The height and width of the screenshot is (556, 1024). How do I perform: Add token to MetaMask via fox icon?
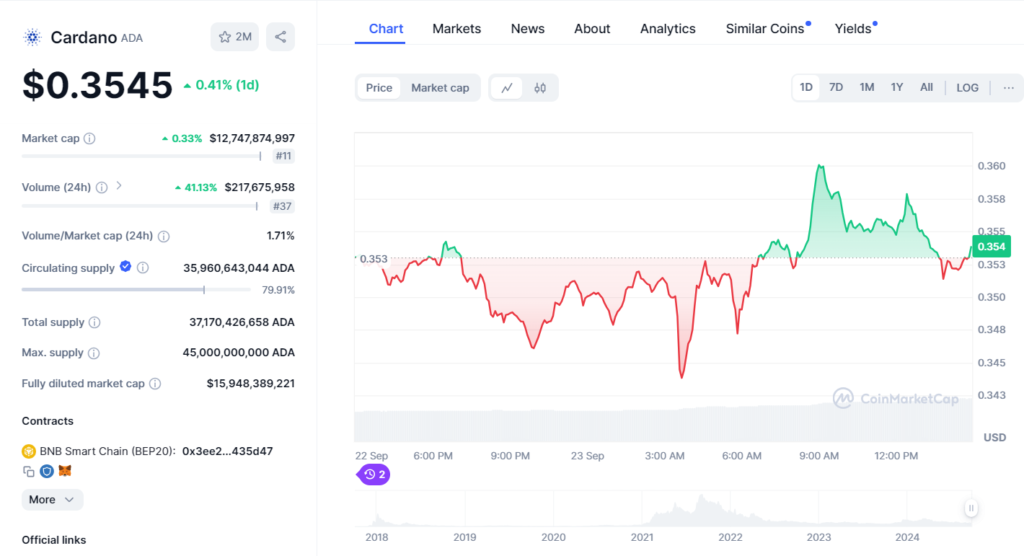[x=65, y=470]
